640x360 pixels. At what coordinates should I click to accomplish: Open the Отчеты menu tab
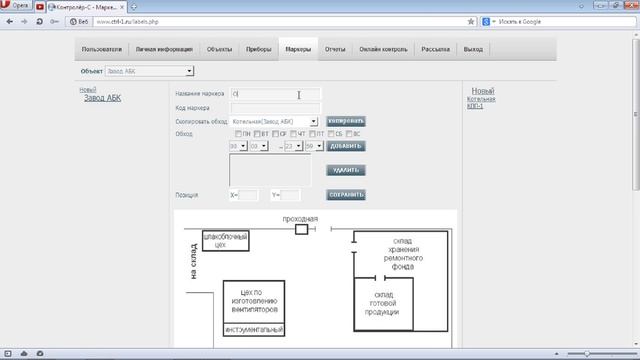coord(335,49)
